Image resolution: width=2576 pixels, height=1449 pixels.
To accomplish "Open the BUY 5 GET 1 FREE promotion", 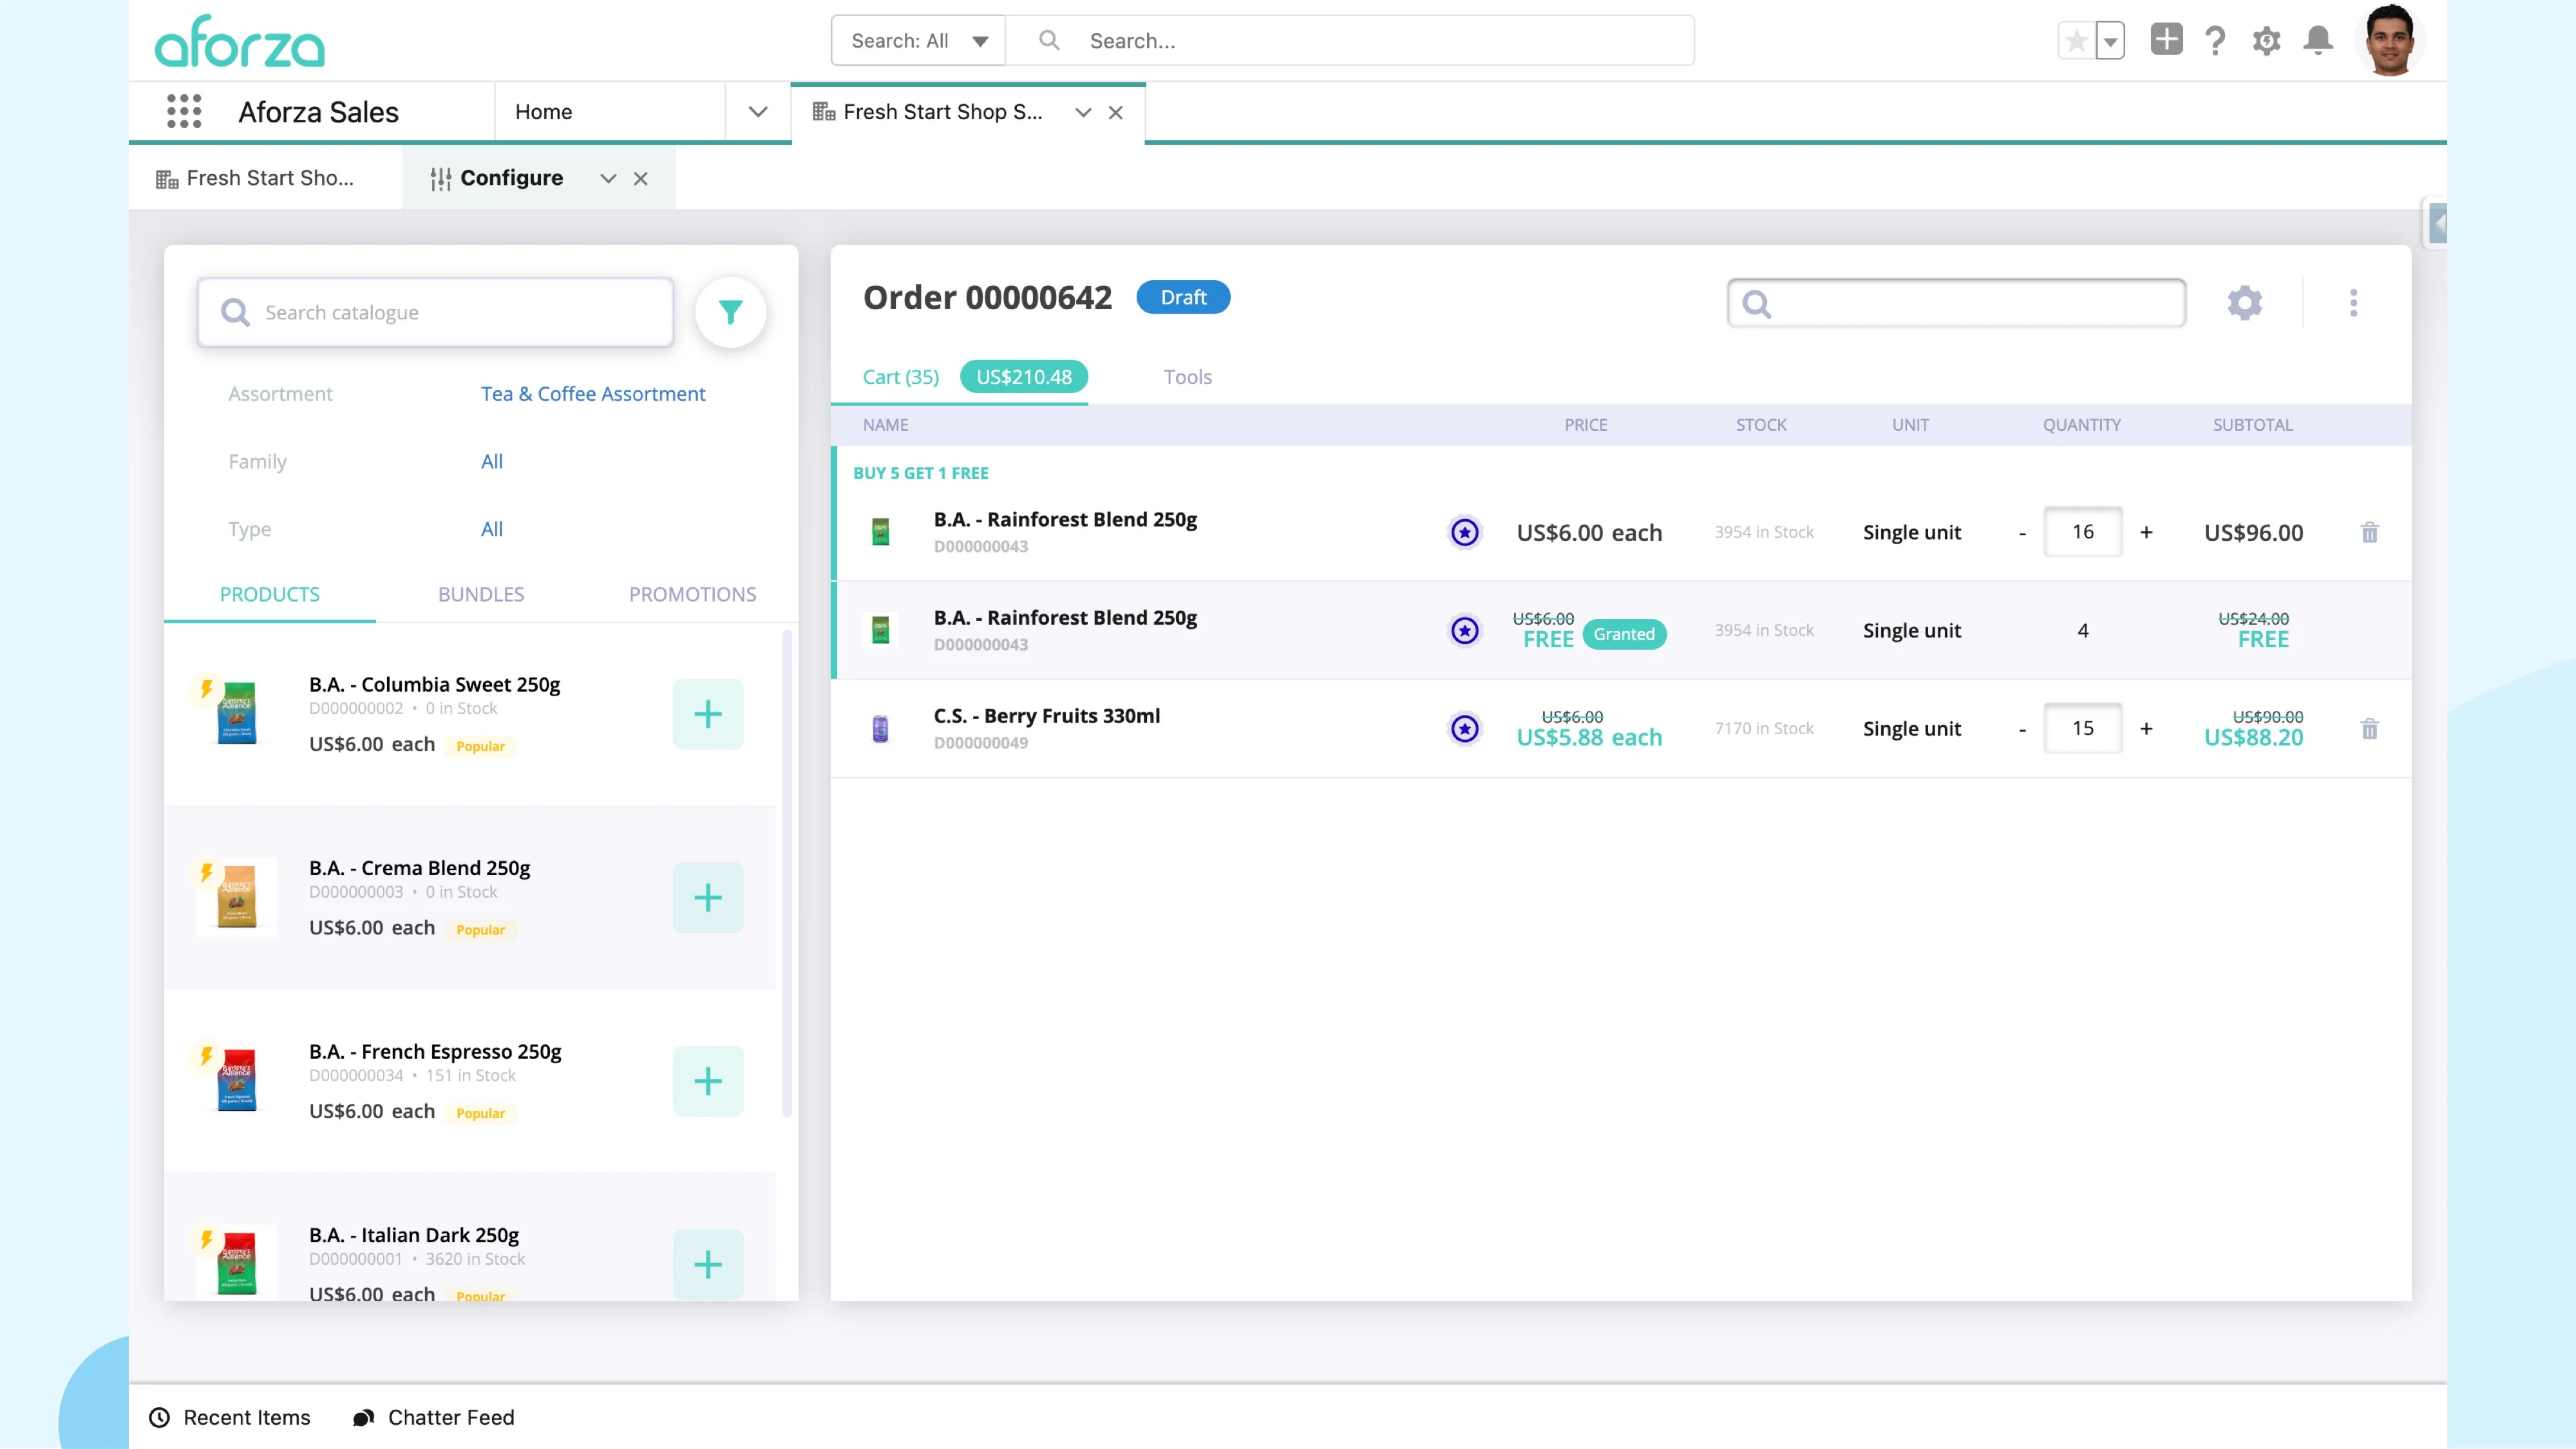I will tap(921, 473).
